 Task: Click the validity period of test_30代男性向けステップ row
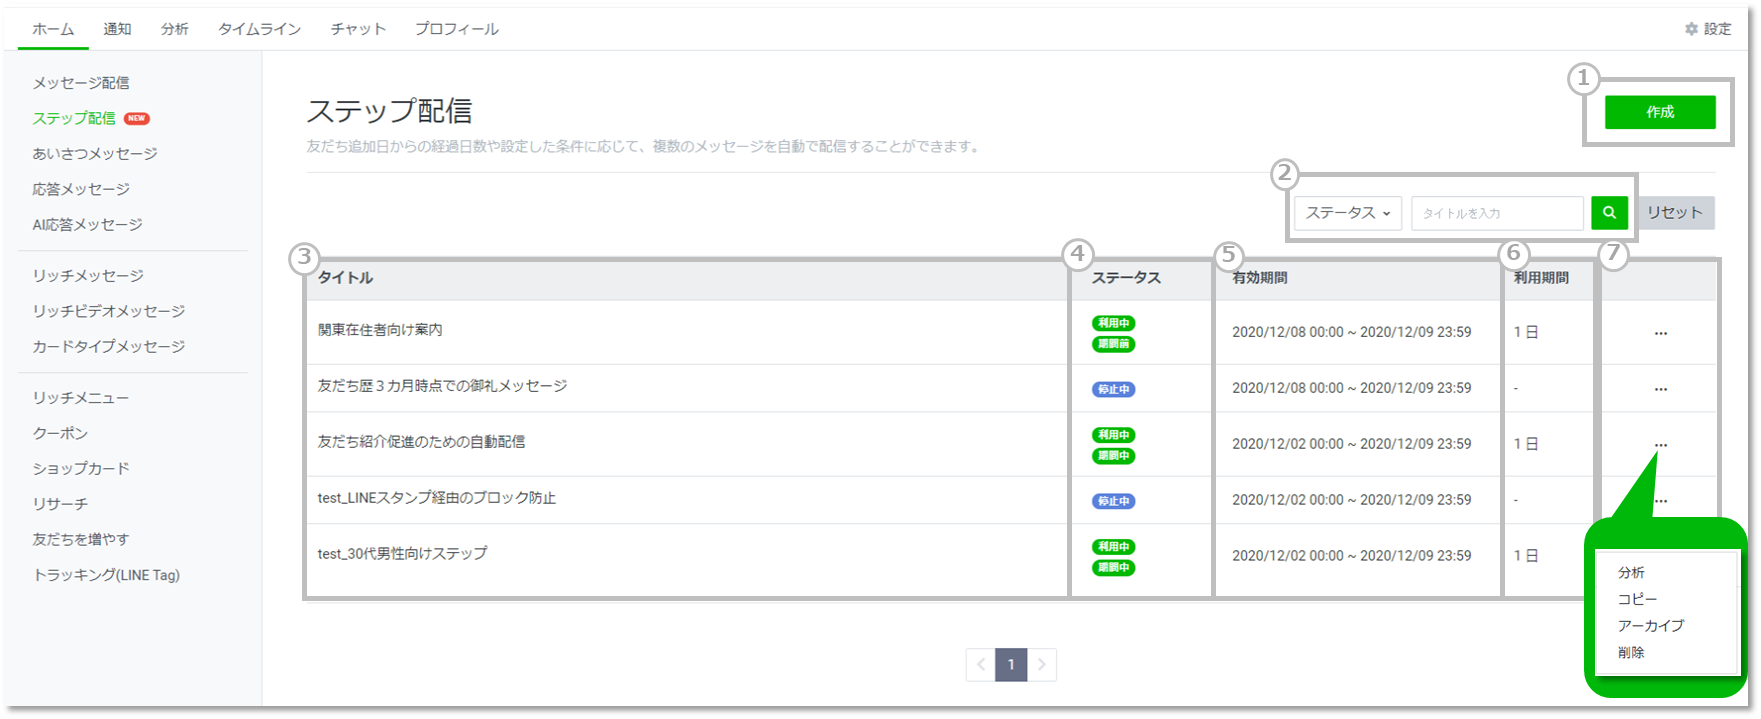1351,556
